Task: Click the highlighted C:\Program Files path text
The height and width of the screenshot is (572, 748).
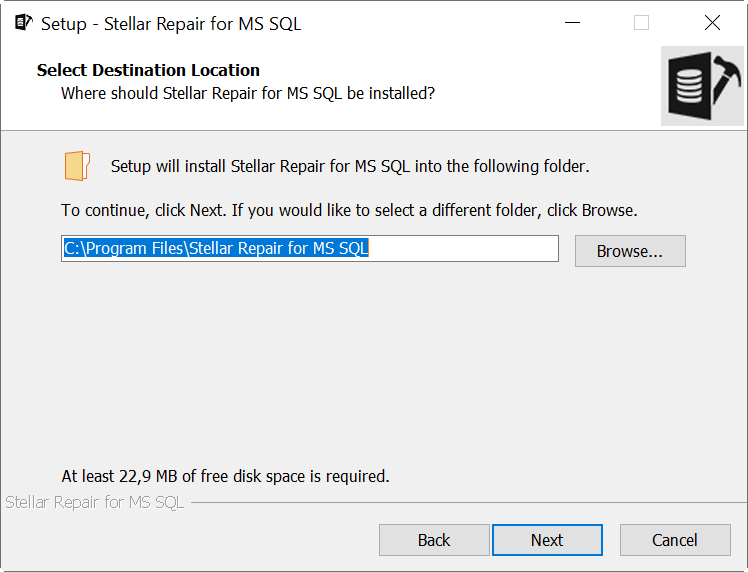Action: point(216,248)
